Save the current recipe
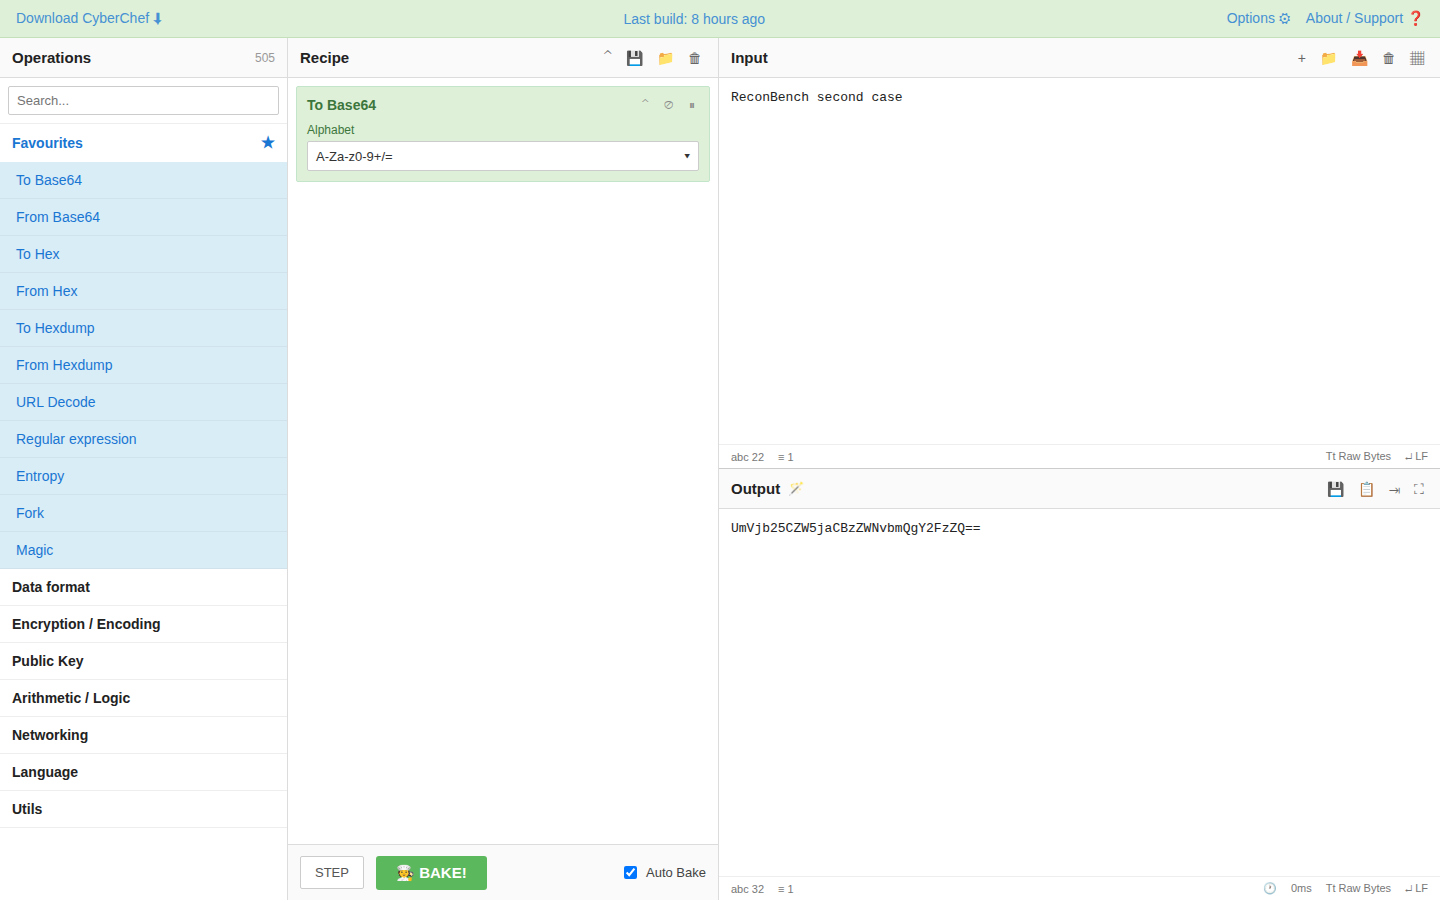 pyautogui.click(x=634, y=58)
